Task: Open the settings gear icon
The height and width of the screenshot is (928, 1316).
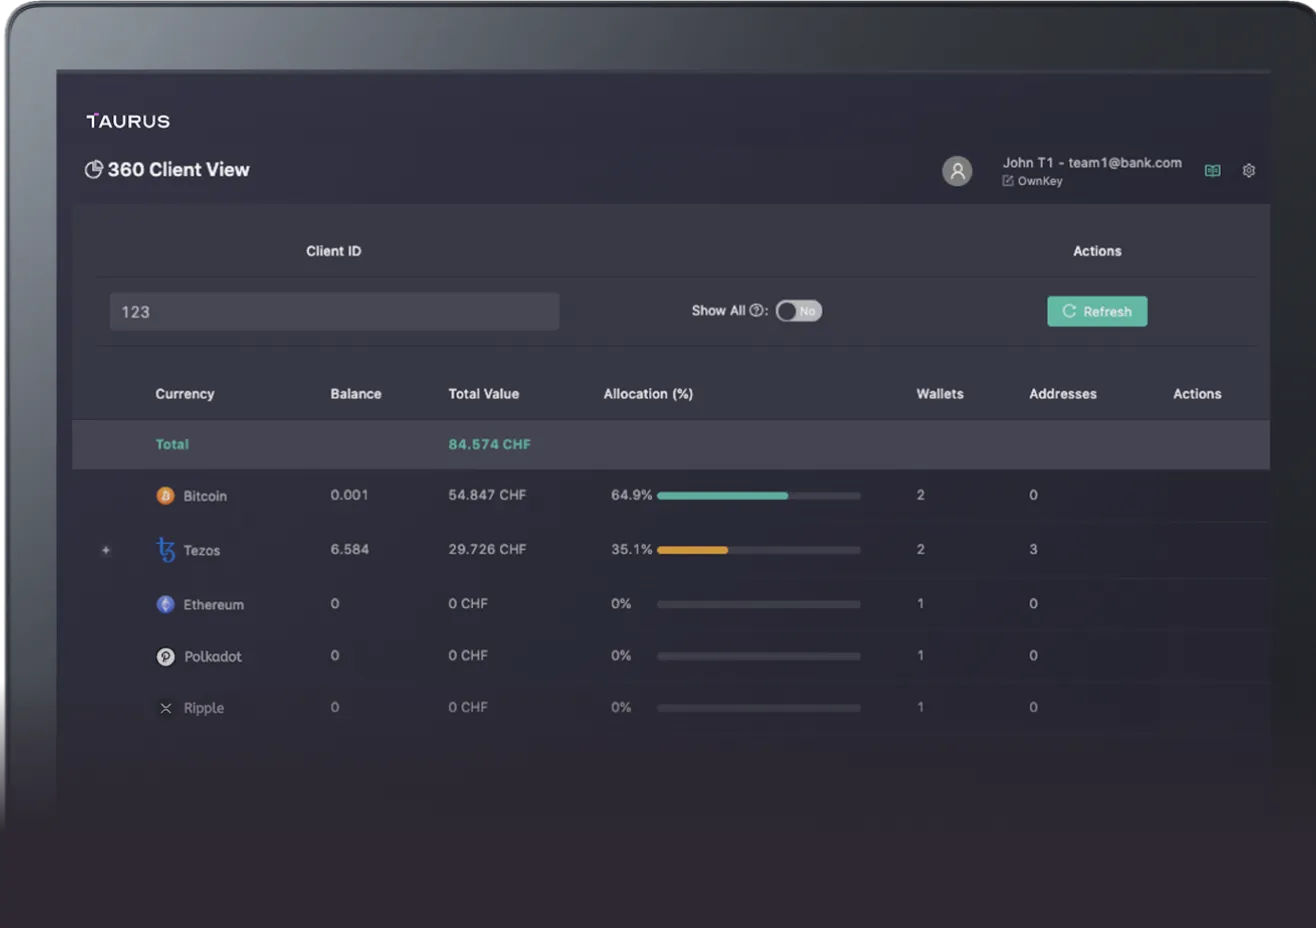Action: click(x=1248, y=171)
